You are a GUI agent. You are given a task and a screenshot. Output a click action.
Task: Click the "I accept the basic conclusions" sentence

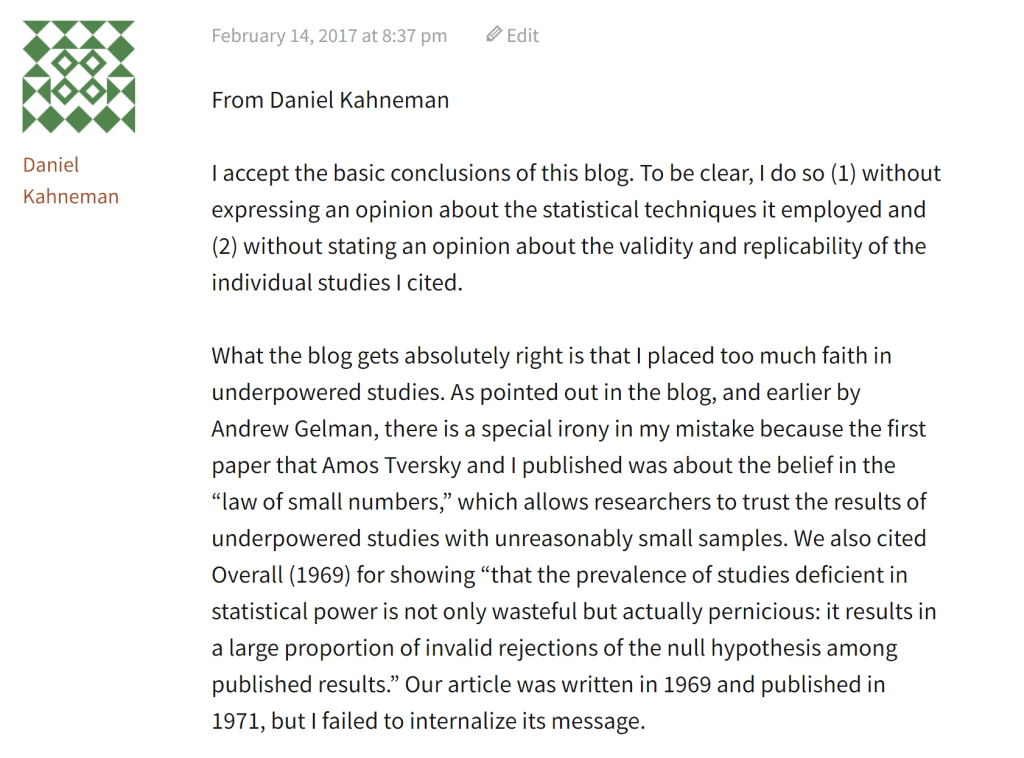[x=422, y=173]
